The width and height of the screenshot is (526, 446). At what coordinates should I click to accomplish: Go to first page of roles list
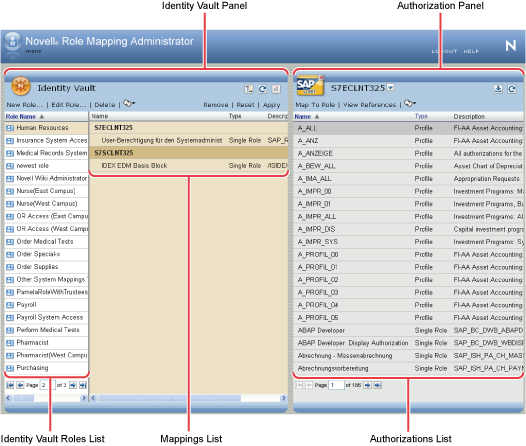tap(10, 385)
